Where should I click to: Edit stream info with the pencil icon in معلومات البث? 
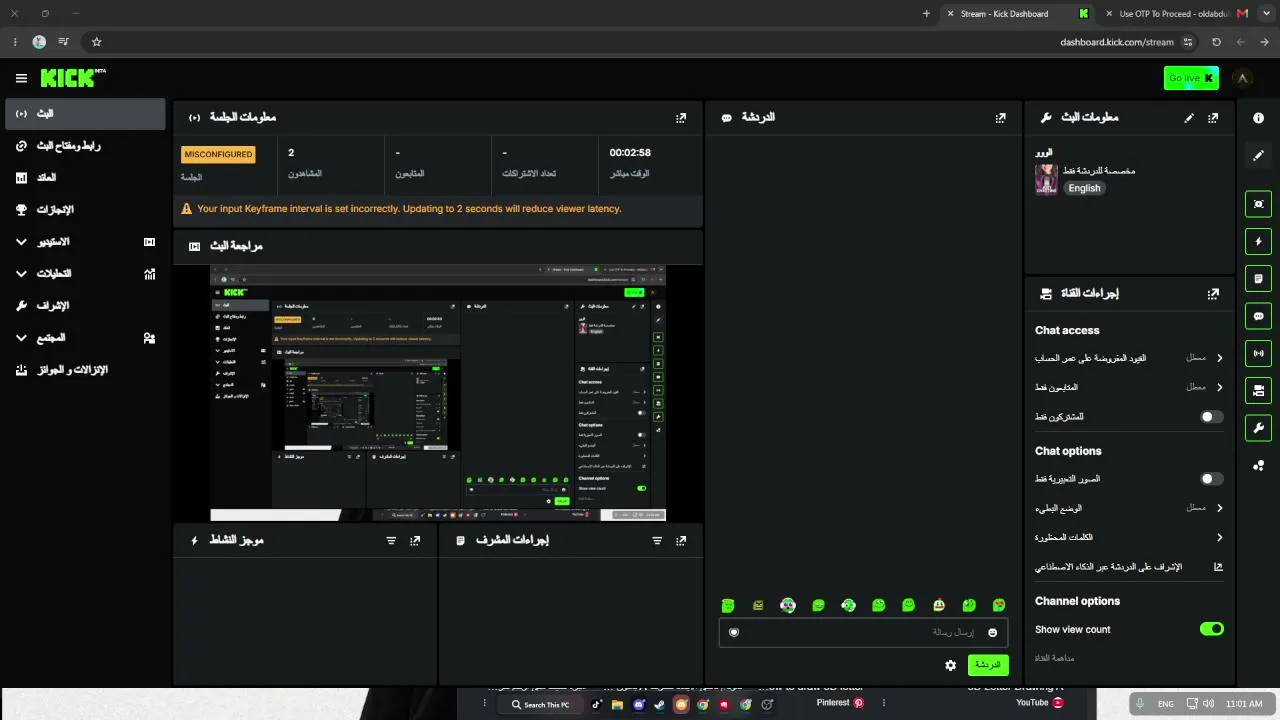tap(1189, 117)
